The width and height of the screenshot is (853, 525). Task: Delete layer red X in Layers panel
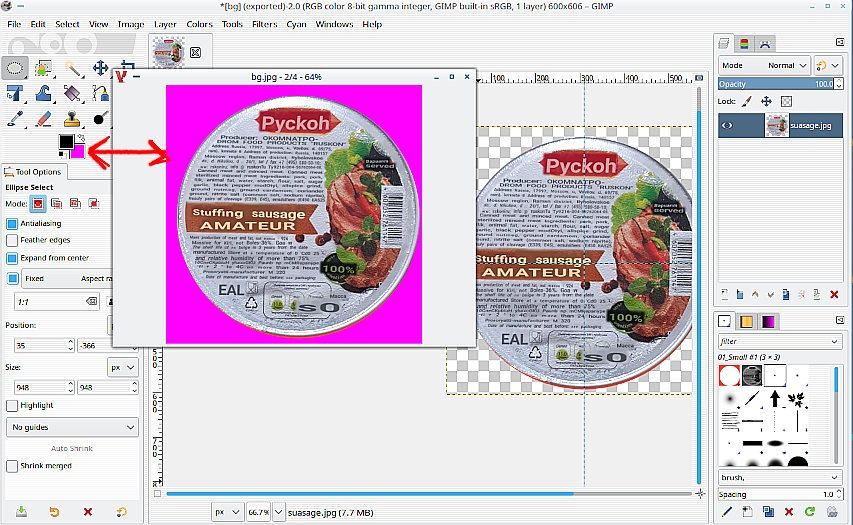(x=834, y=294)
